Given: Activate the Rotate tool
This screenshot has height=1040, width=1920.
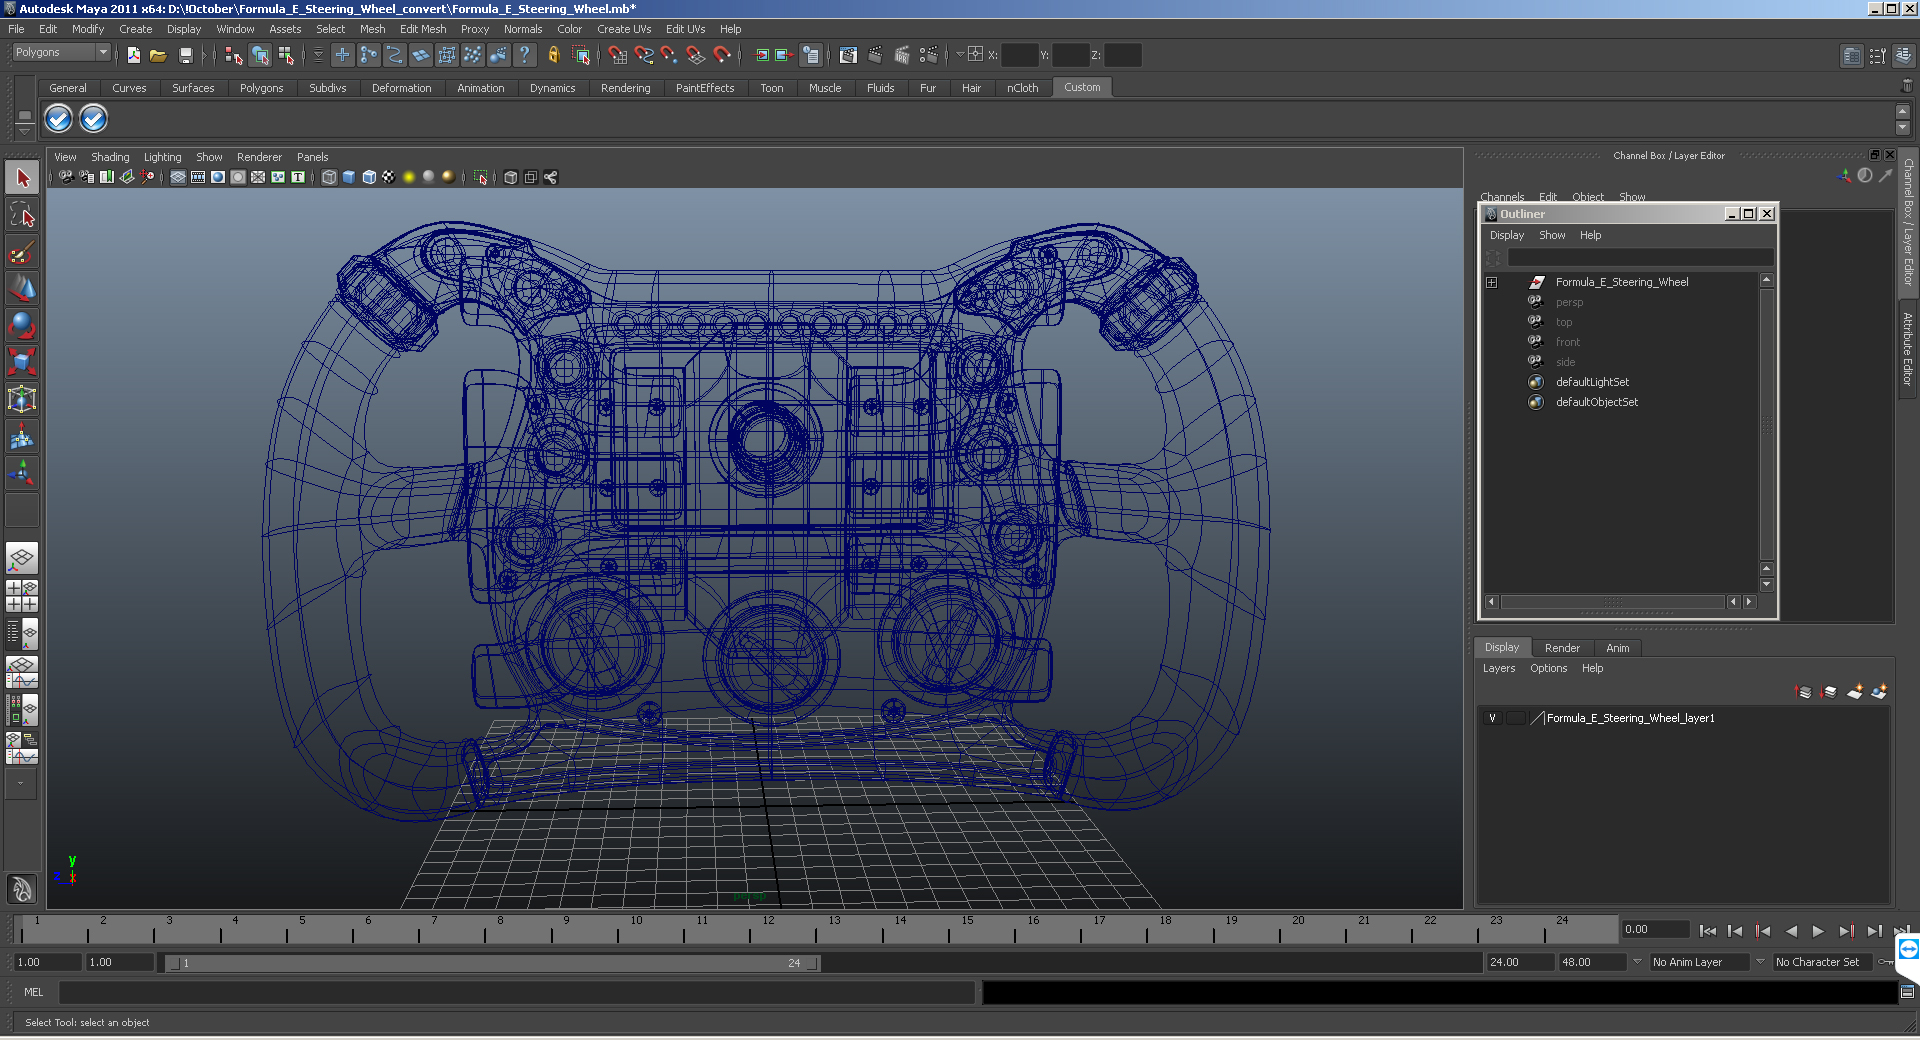Looking at the screenshot, I should coord(22,325).
